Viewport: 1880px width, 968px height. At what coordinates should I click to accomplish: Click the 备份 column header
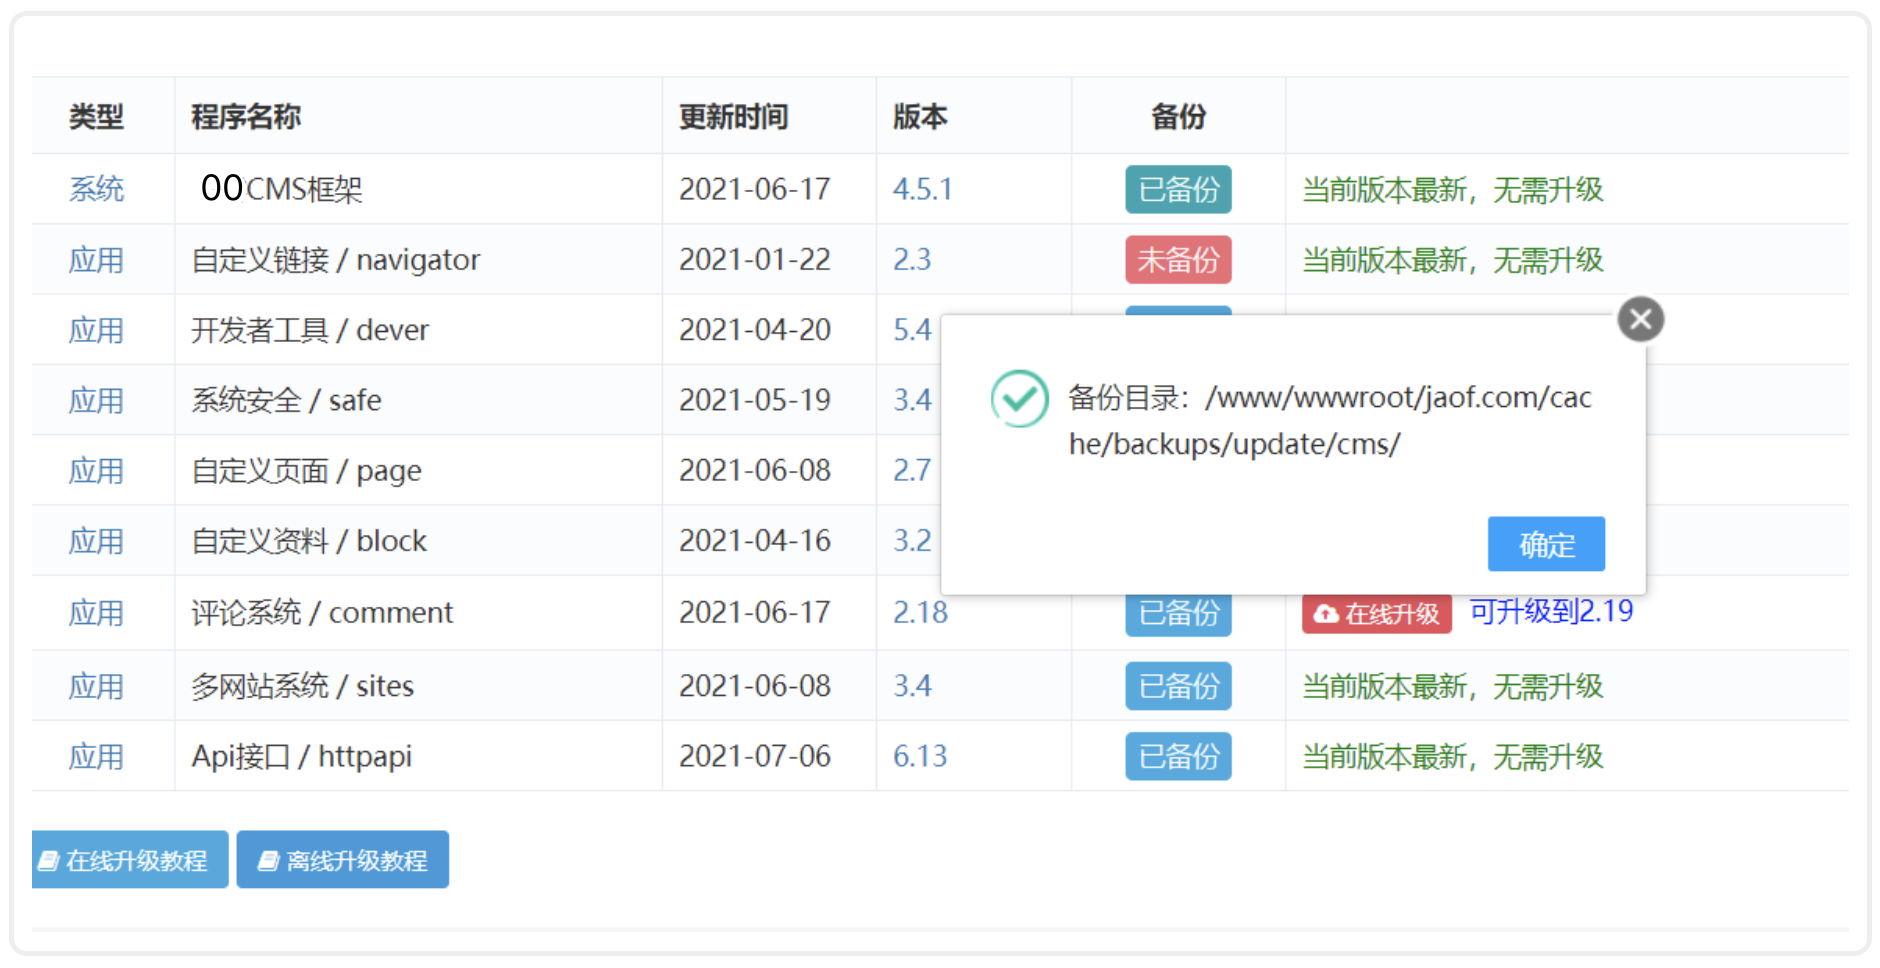coord(1178,116)
